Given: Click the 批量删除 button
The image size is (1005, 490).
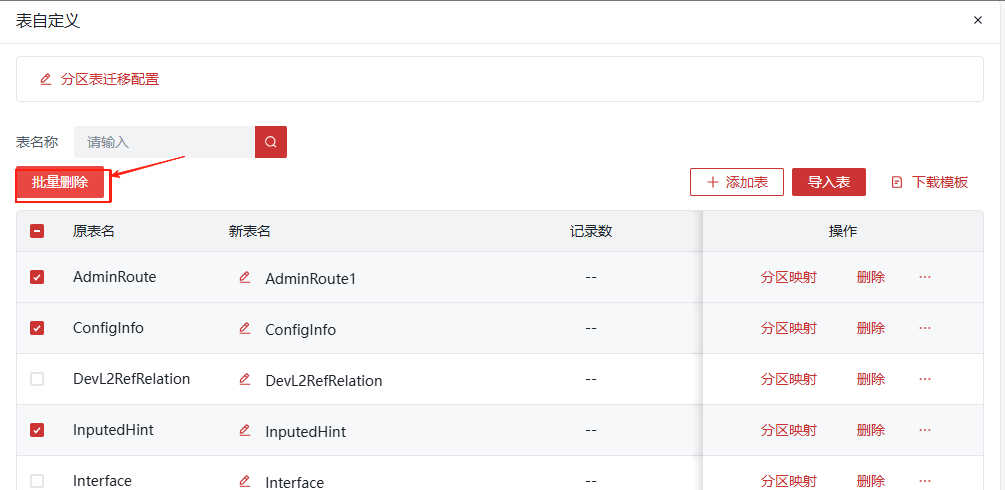Looking at the screenshot, I should click(60, 182).
